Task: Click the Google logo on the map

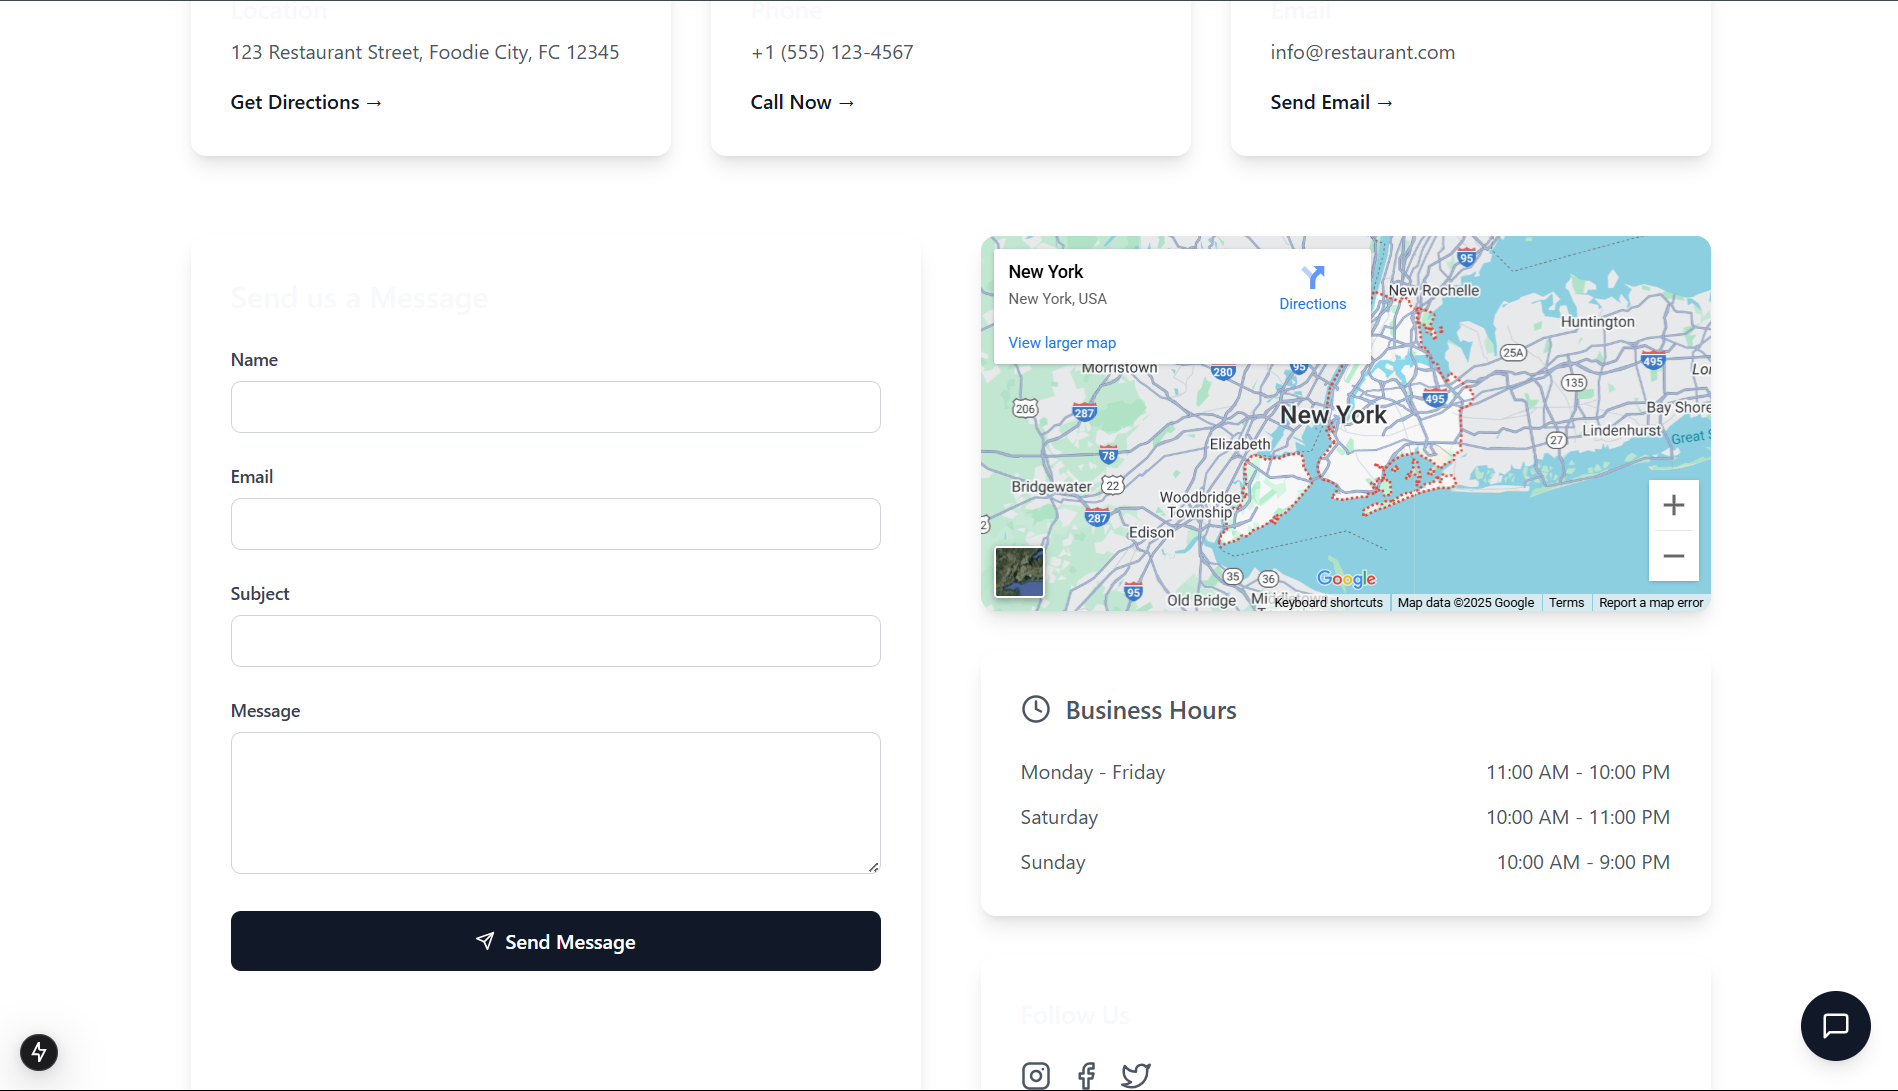Action: point(1346,578)
